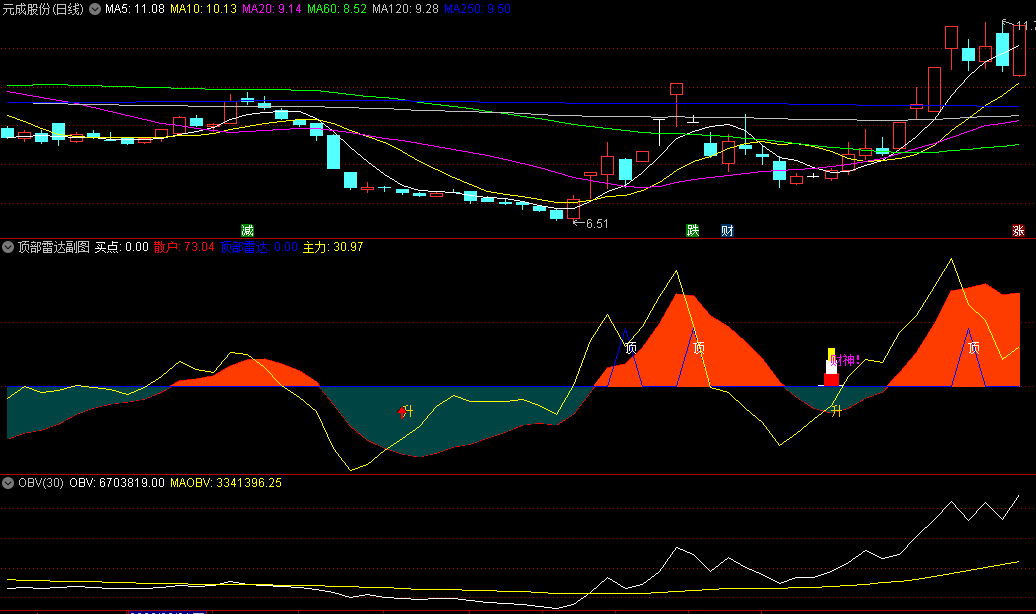
Task: Select the MA20: 9.14 legend value
Action: (x=272, y=9)
